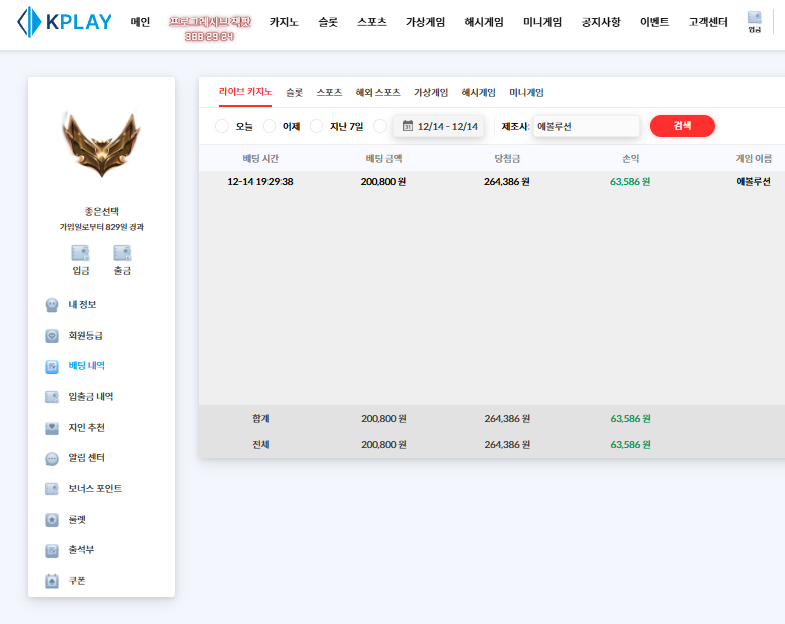
Task: Click the username 좋은선택
Action: [x=102, y=211]
